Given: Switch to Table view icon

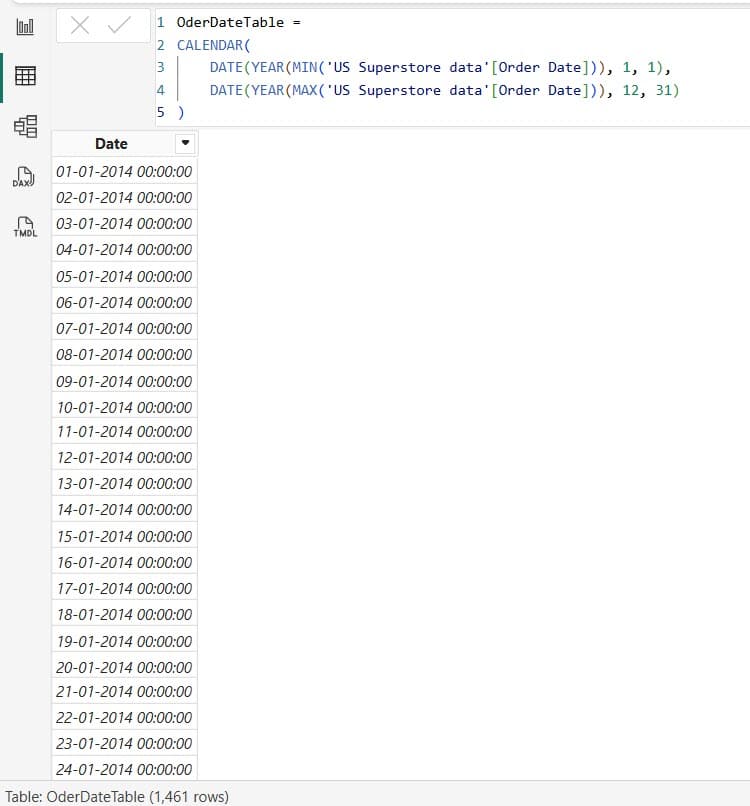Looking at the screenshot, I should point(25,76).
